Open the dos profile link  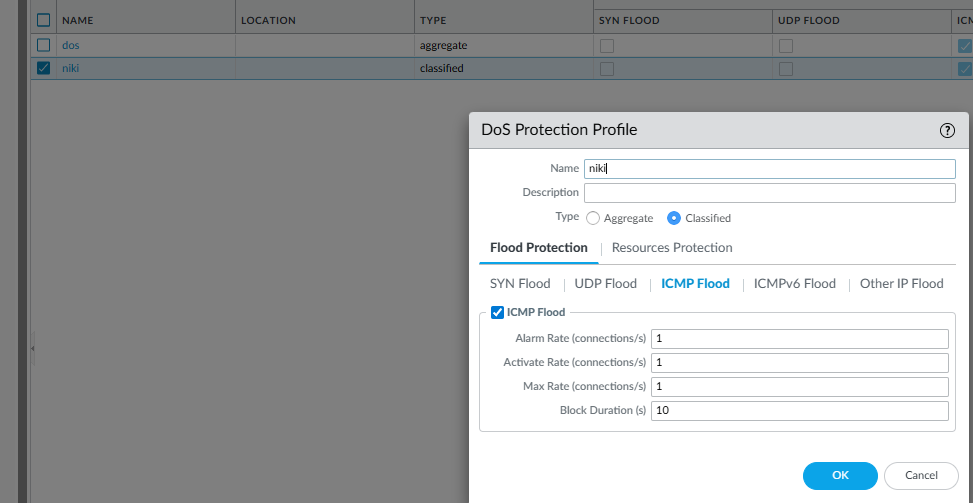(x=71, y=45)
